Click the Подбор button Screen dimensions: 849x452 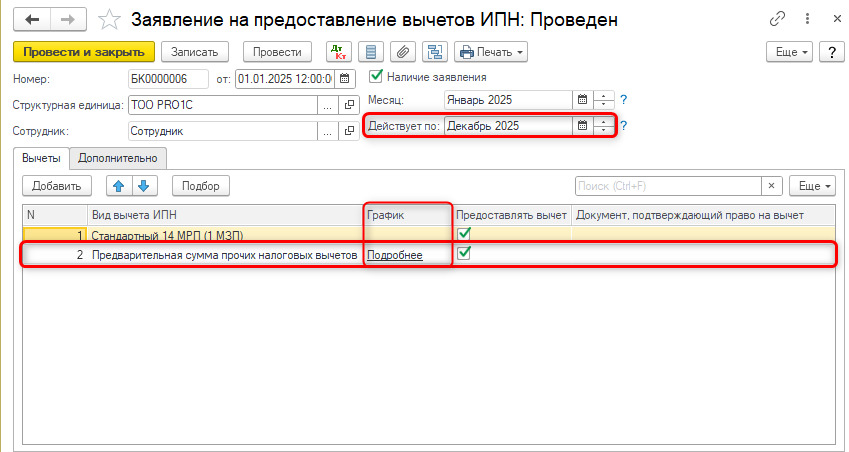(x=201, y=186)
